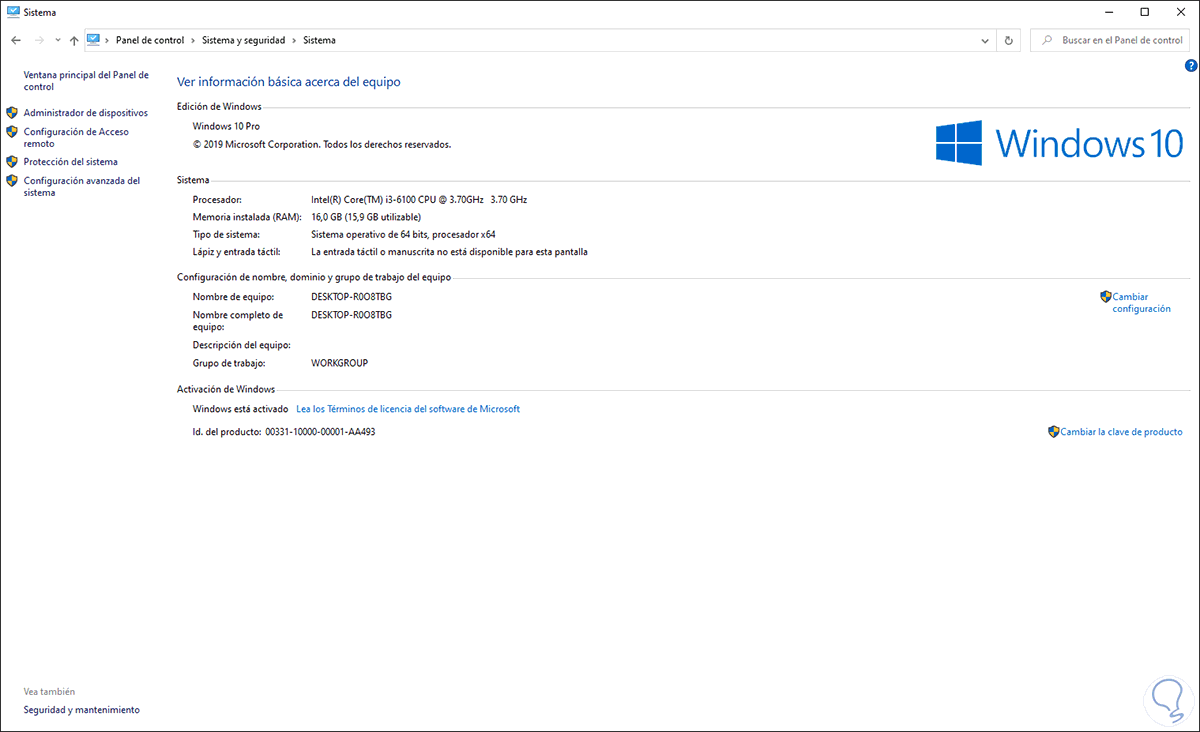Expand chevron after Sistema y seguridad
Image resolution: width=1200 pixels, height=732 pixels.
click(294, 40)
